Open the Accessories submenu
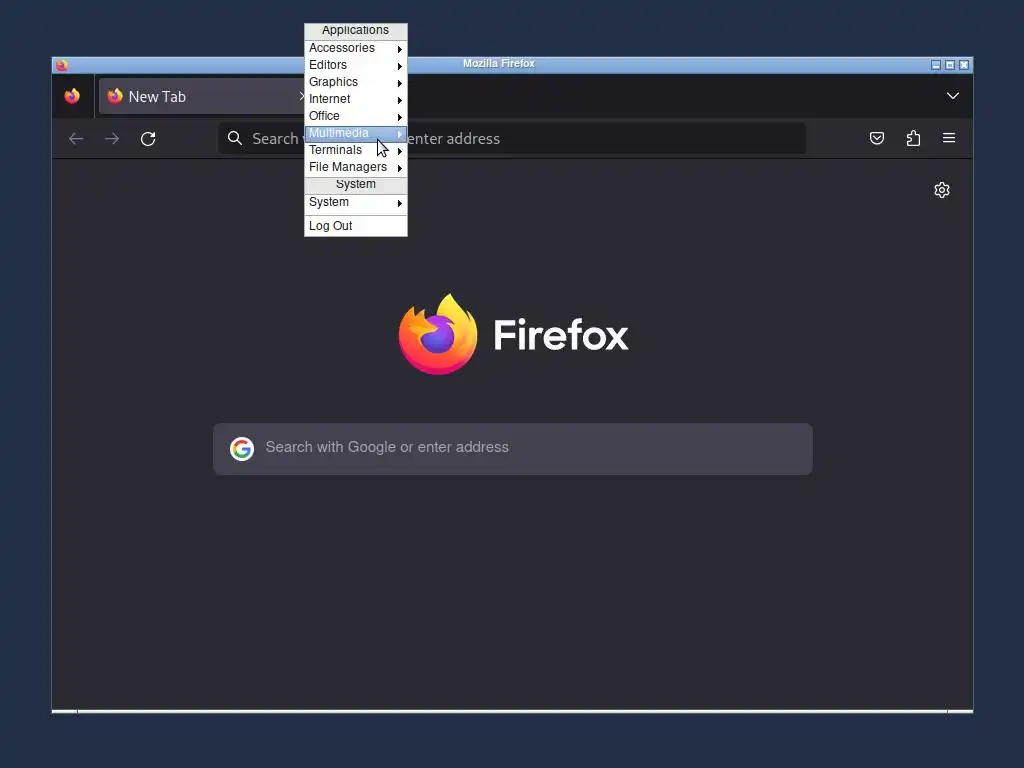This screenshot has height=768, width=1024. pos(355,48)
